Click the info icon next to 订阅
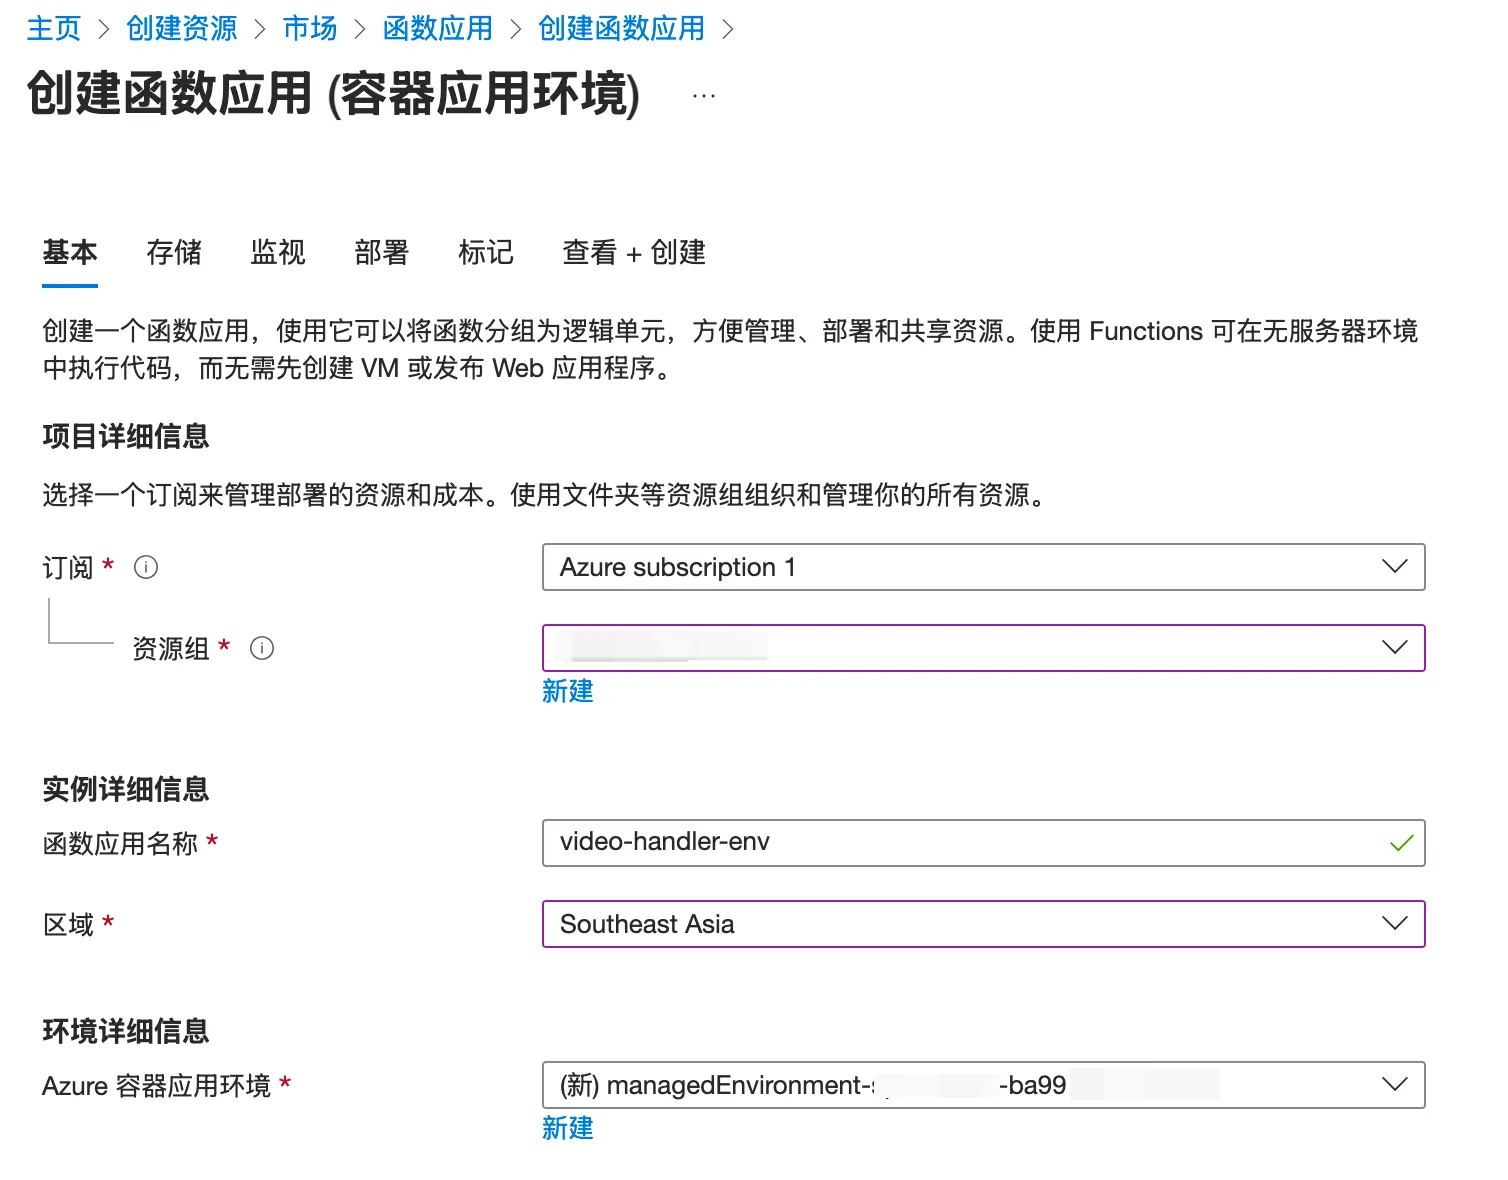This screenshot has width=1508, height=1180. pyautogui.click(x=146, y=568)
